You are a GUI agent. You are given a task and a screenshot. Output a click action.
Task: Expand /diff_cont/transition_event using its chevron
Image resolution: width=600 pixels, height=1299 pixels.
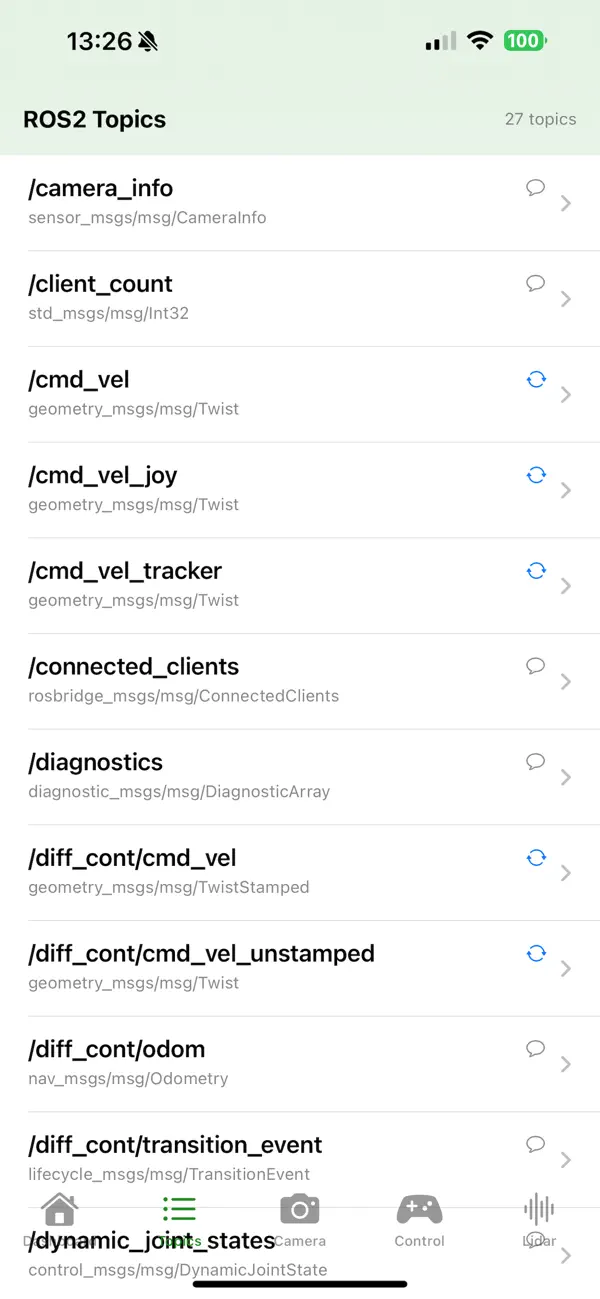(x=566, y=1159)
